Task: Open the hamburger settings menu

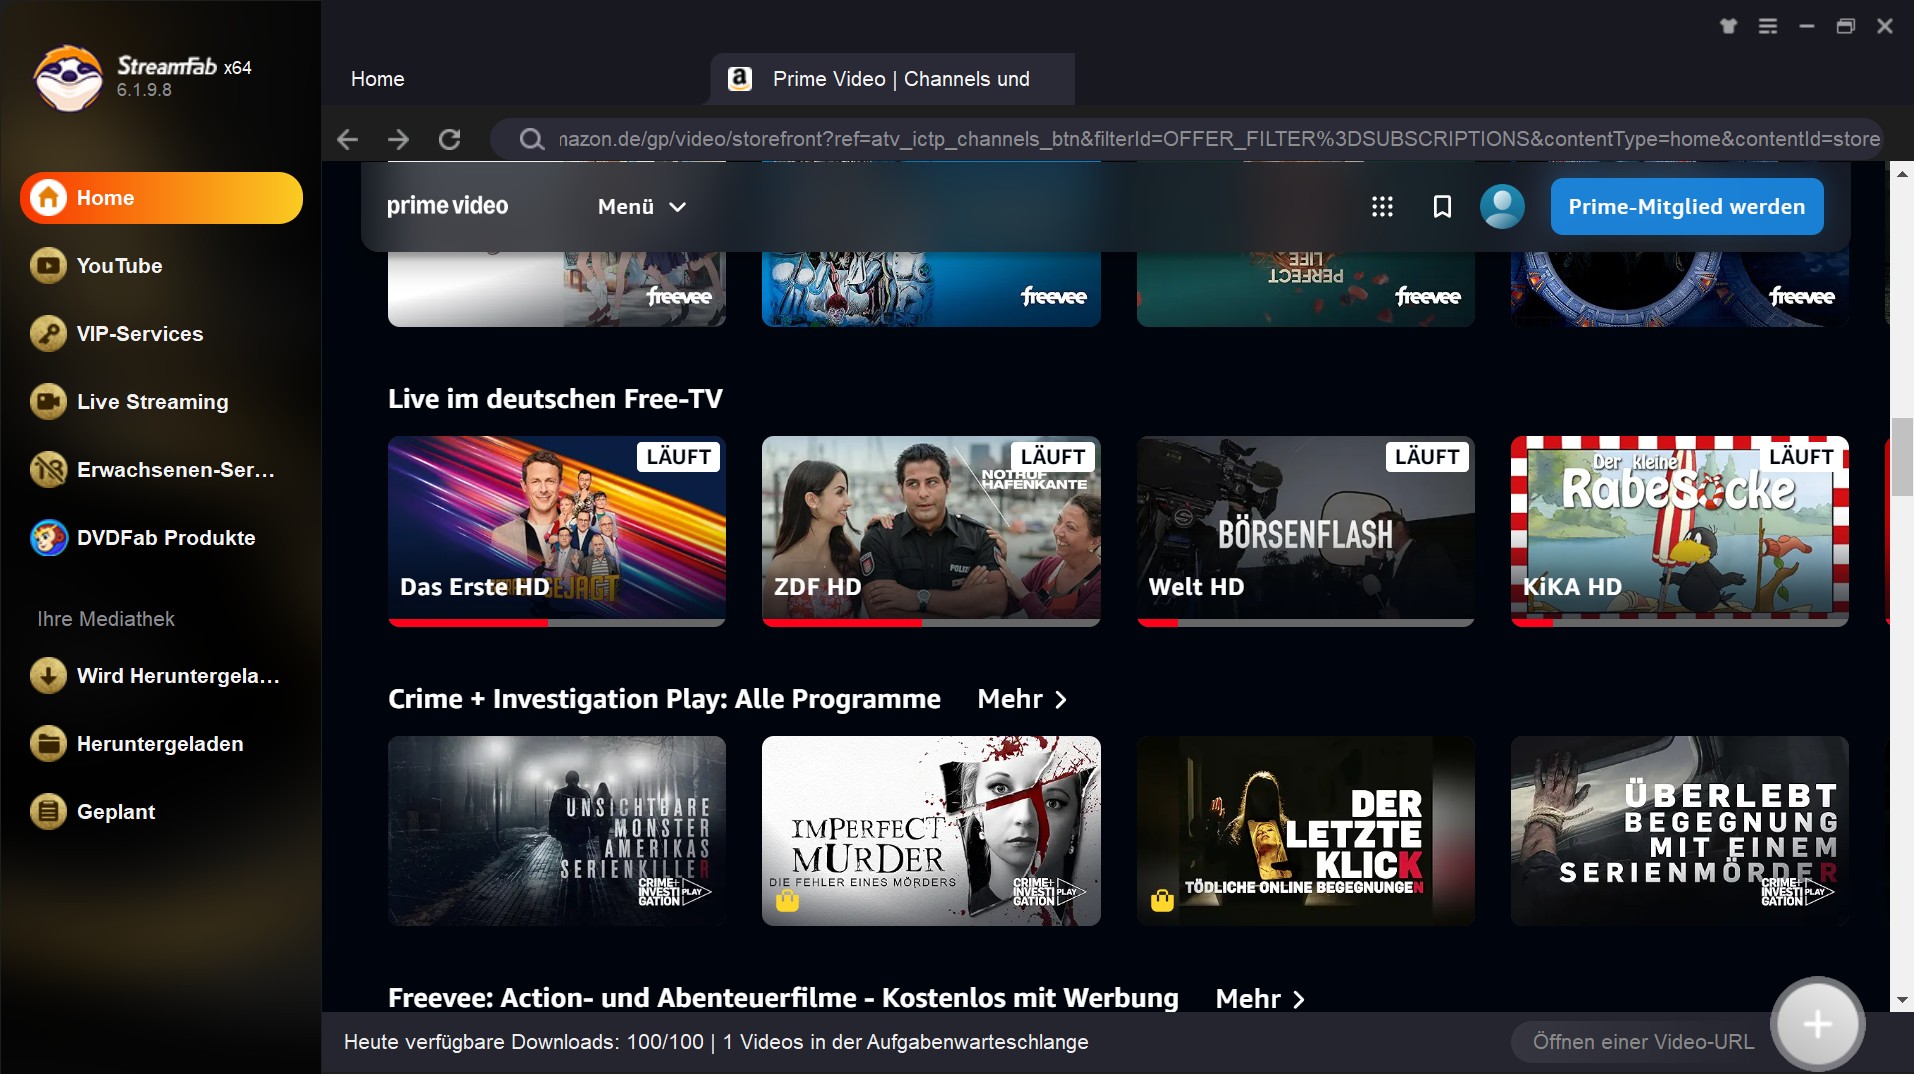Action: coord(1768,26)
